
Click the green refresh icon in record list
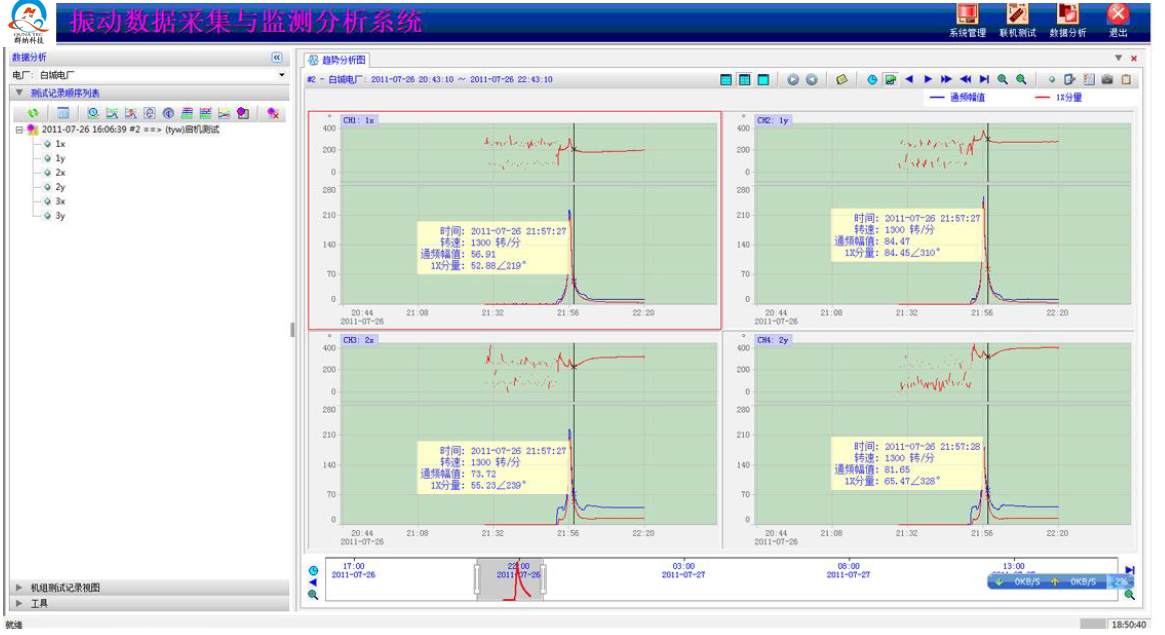33,114
